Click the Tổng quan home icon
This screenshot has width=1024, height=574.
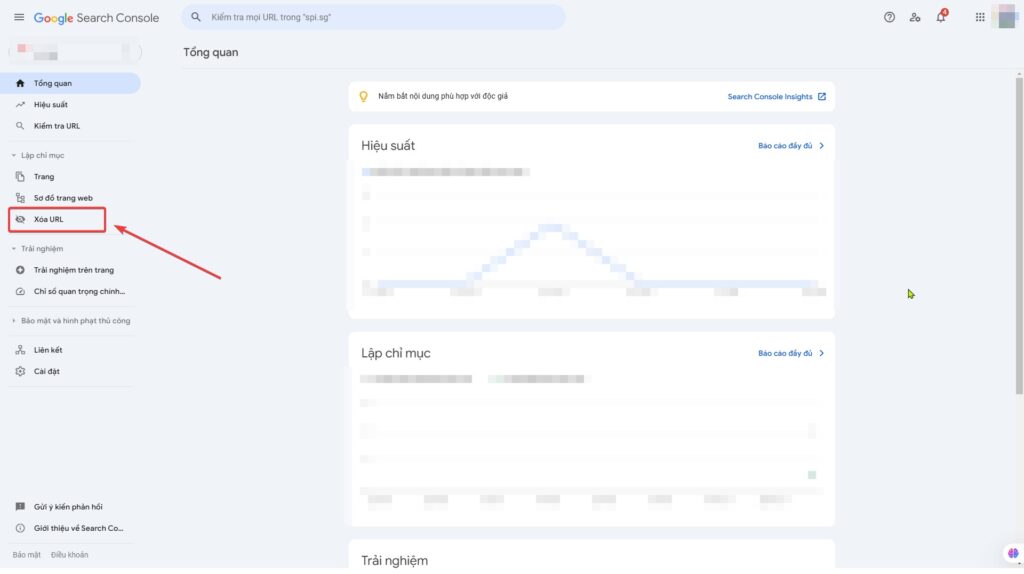20,84
